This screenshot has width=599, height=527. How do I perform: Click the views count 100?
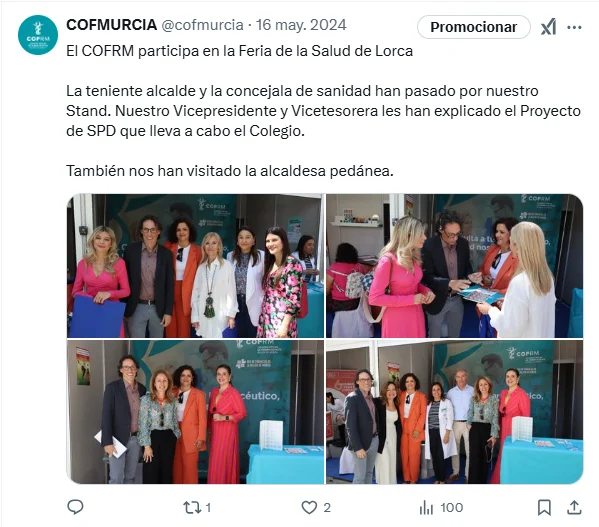[x=452, y=508]
